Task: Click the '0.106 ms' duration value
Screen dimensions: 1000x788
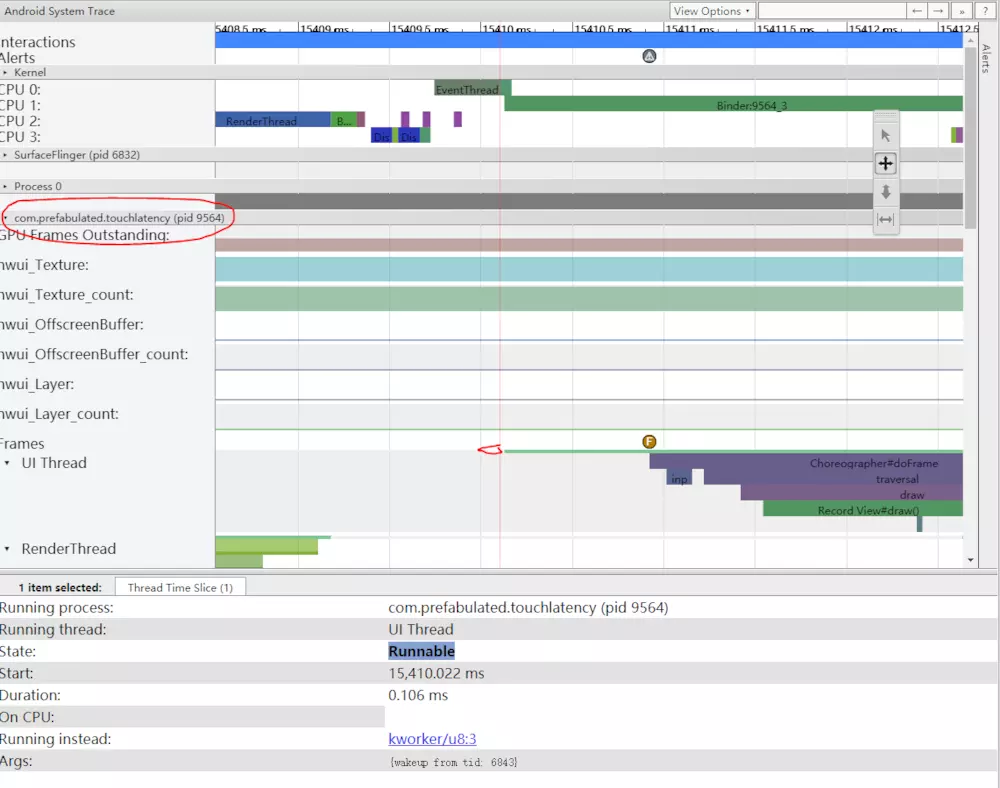Action: [418, 695]
